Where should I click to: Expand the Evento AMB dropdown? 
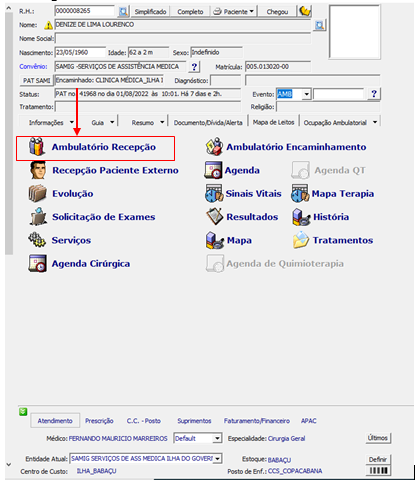(306, 94)
